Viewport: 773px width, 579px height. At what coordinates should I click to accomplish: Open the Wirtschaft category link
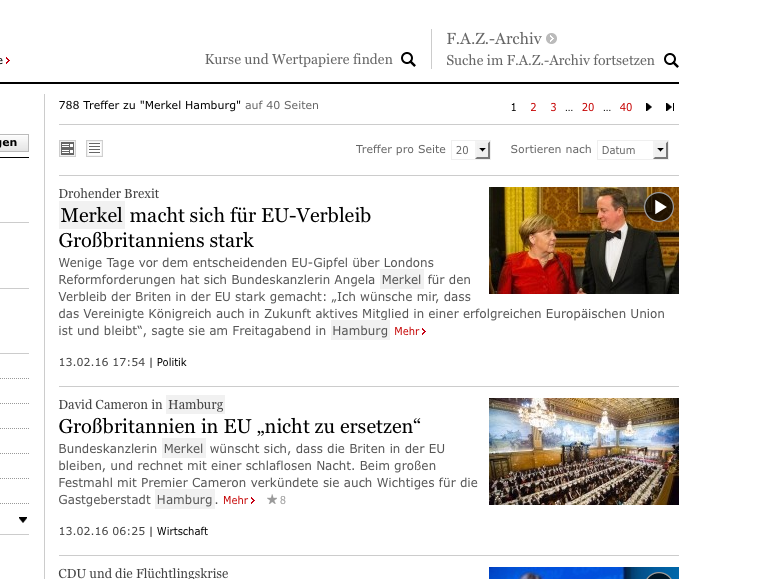[x=182, y=531]
